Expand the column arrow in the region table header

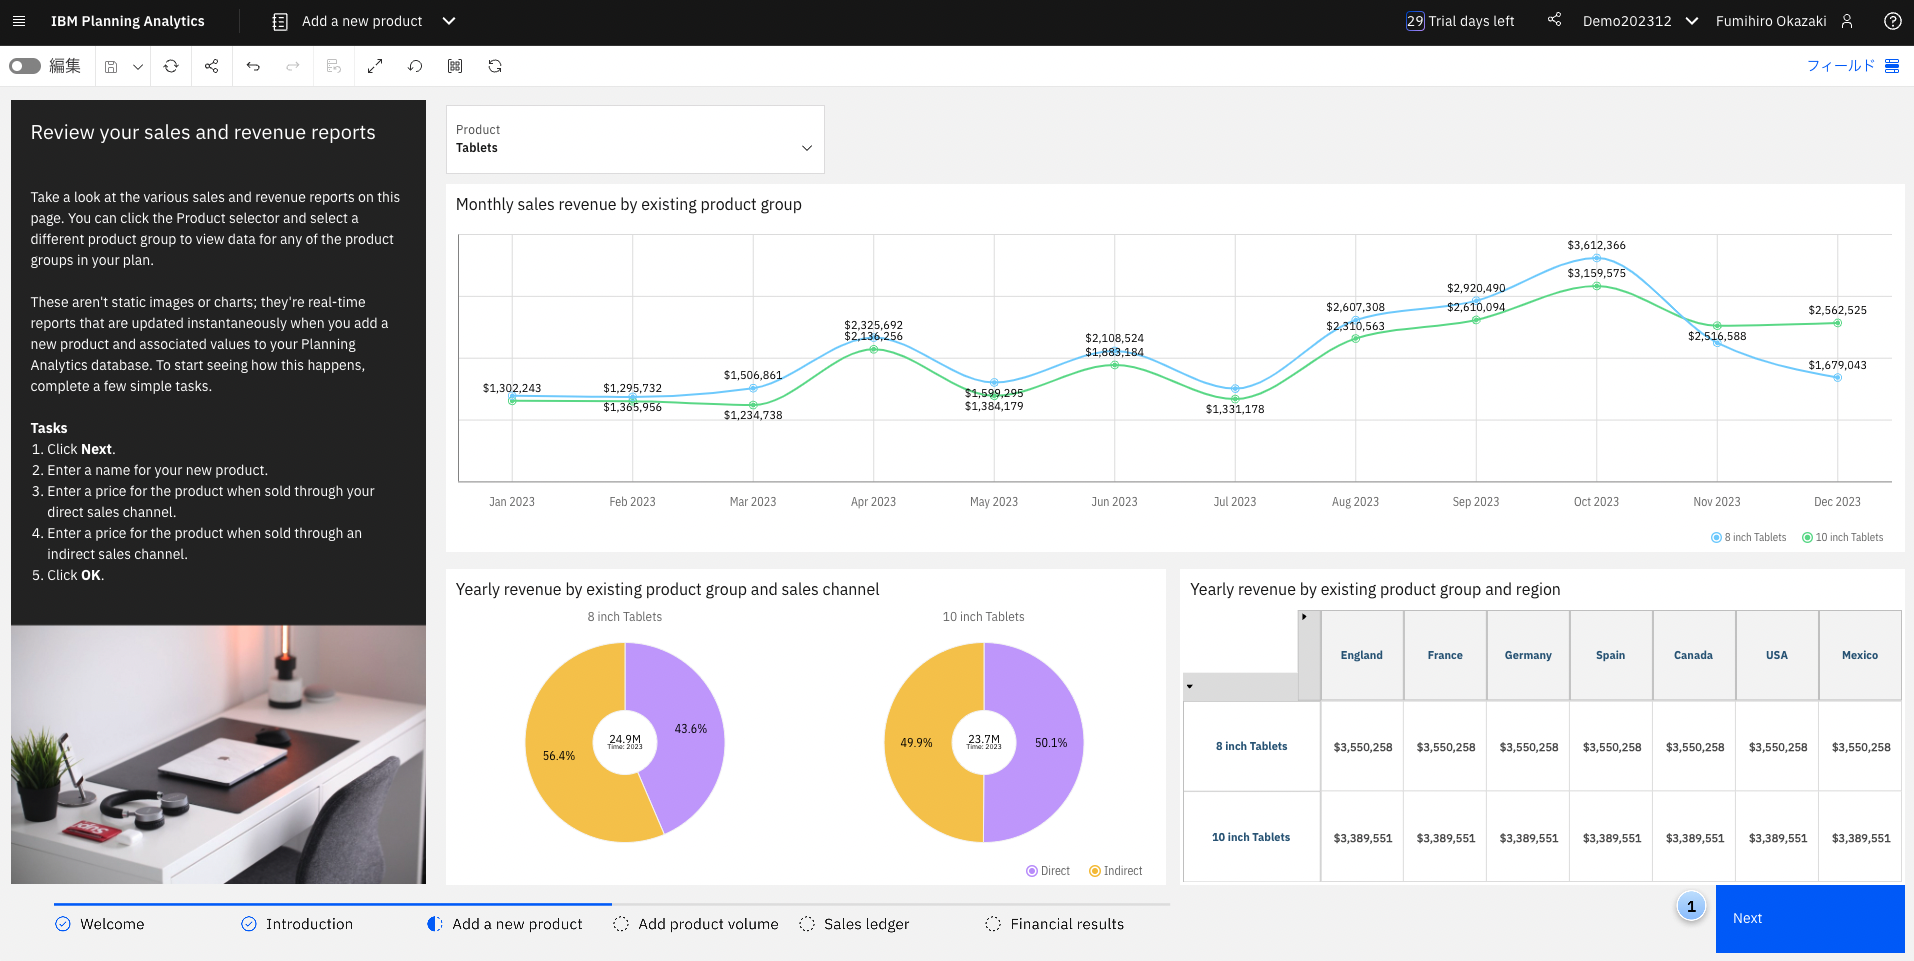click(x=1304, y=617)
